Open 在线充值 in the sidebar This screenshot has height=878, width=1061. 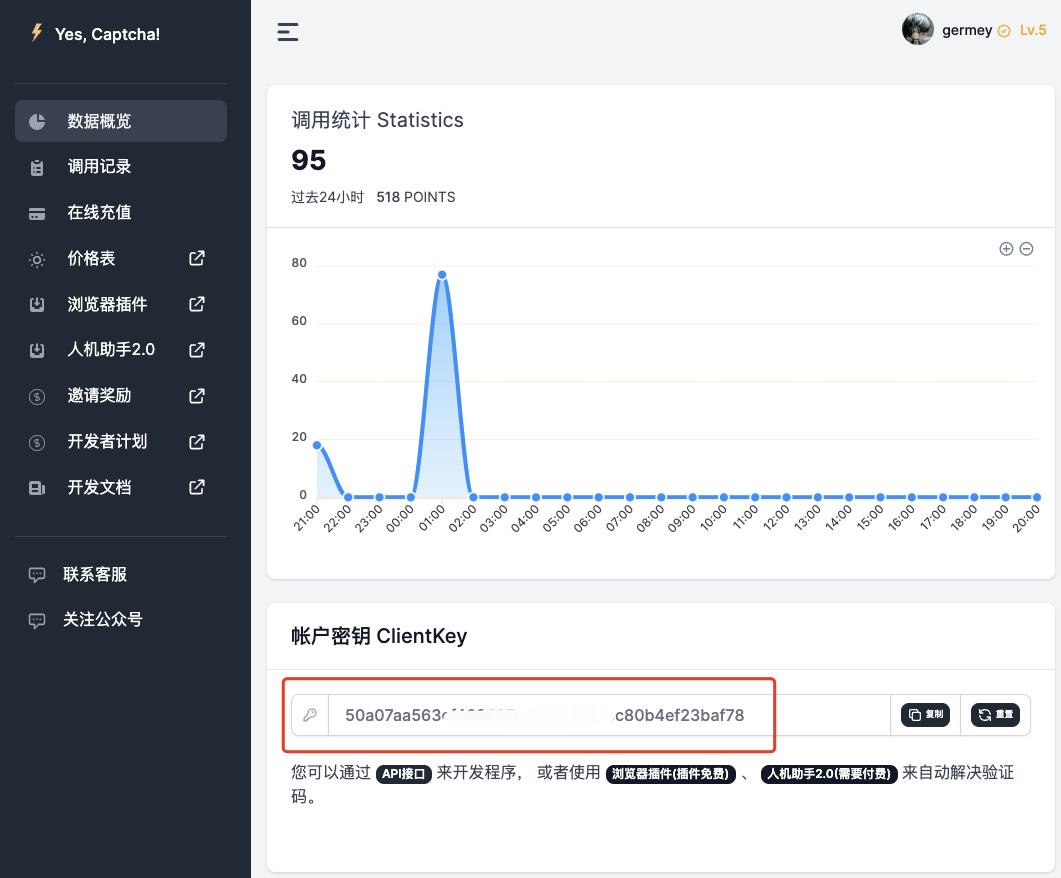point(121,212)
